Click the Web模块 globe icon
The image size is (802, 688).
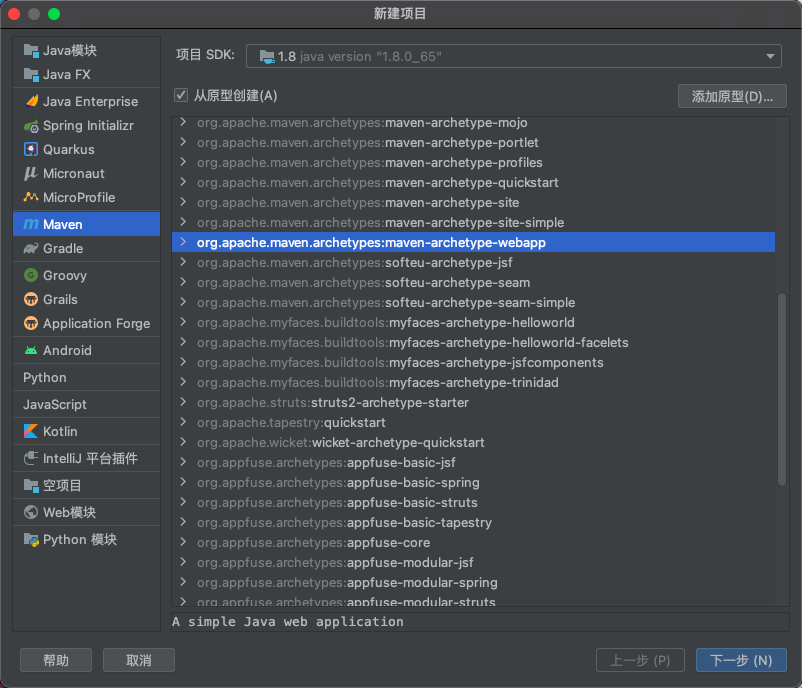click(31, 512)
